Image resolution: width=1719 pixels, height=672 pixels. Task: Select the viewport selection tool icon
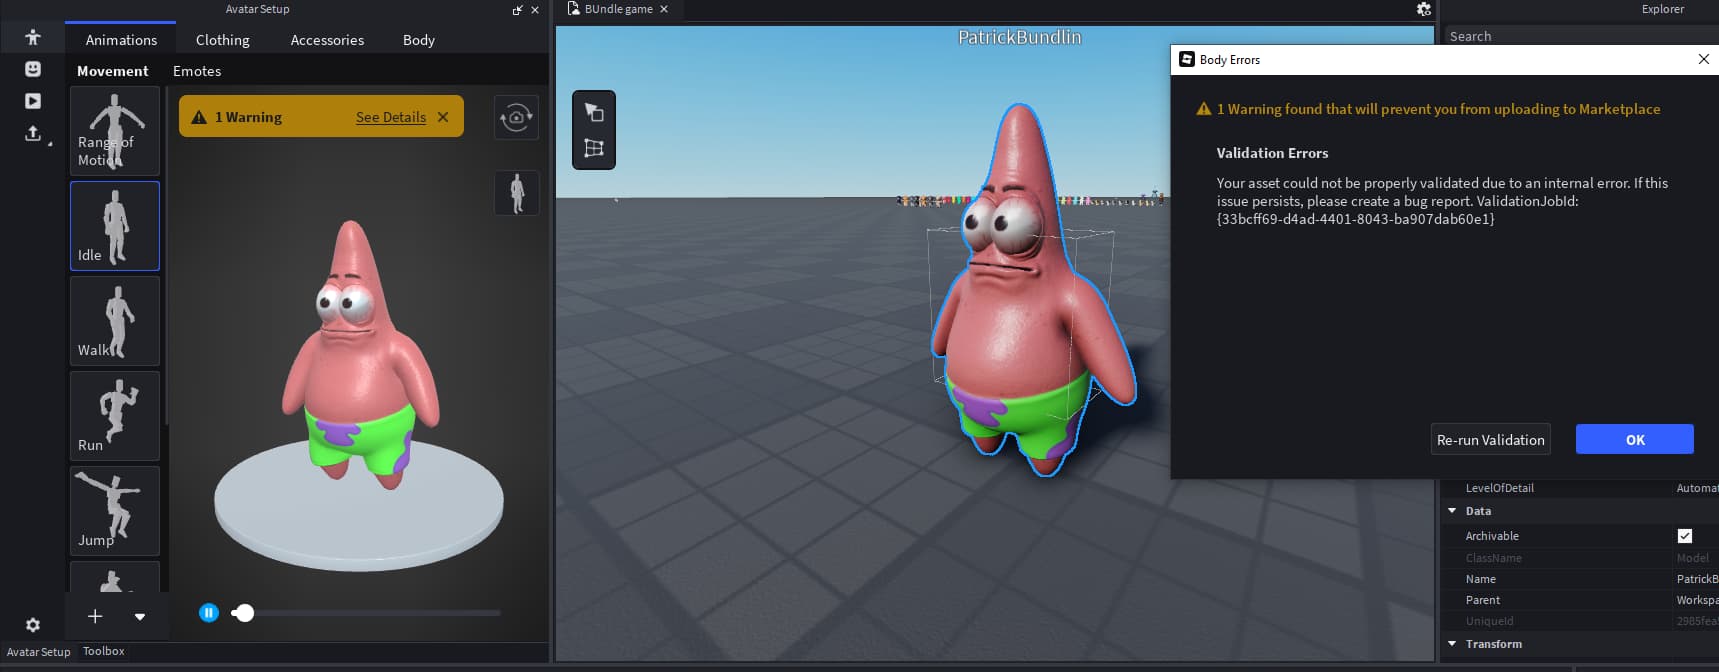[594, 112]
